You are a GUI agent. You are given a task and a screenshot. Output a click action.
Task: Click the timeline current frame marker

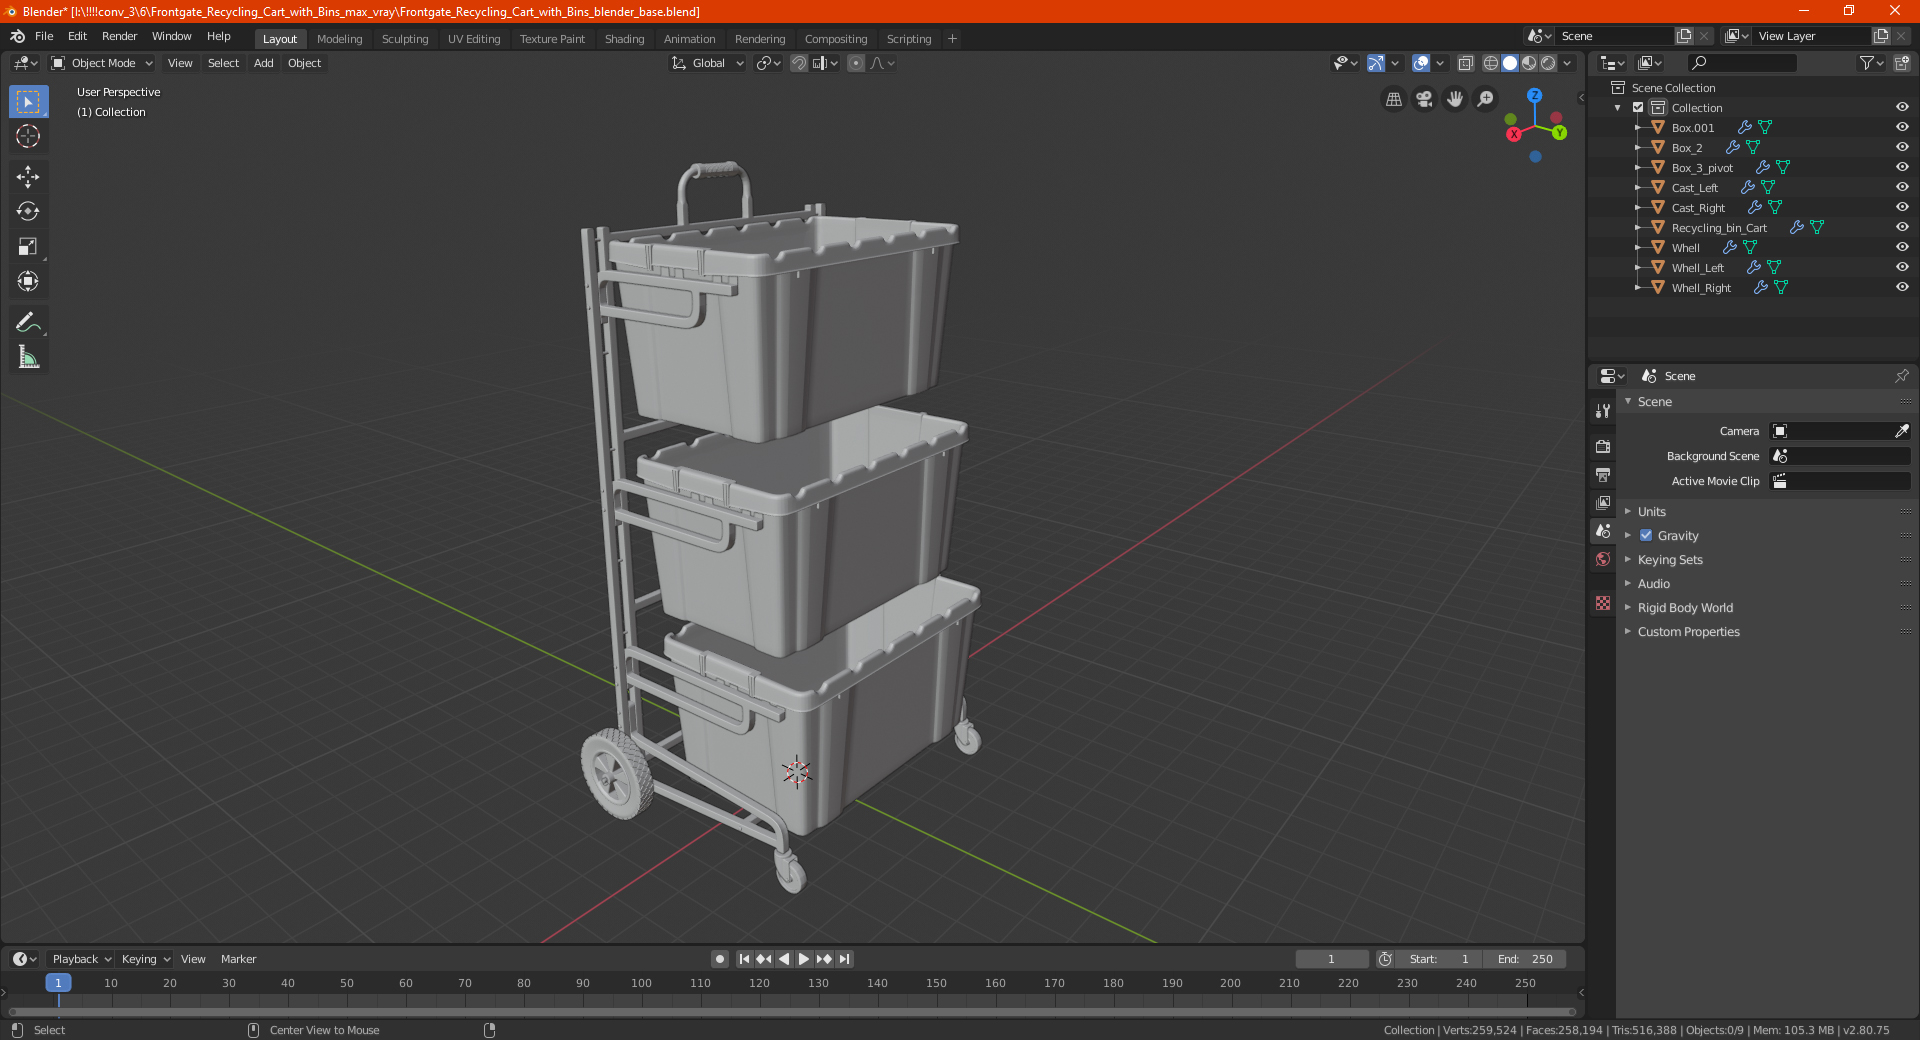click(58, 983)
